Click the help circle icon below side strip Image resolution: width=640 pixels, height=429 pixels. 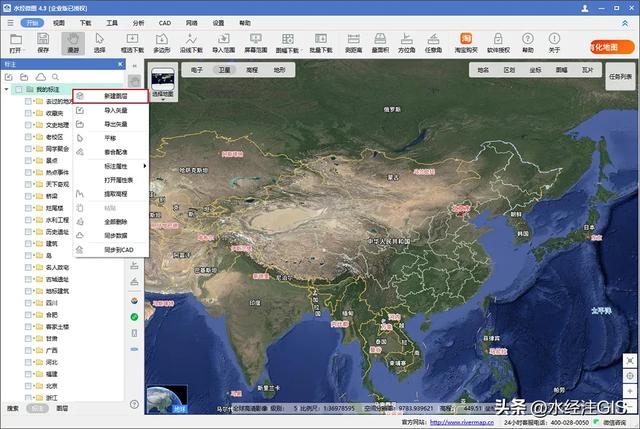[x=134, y=405]
